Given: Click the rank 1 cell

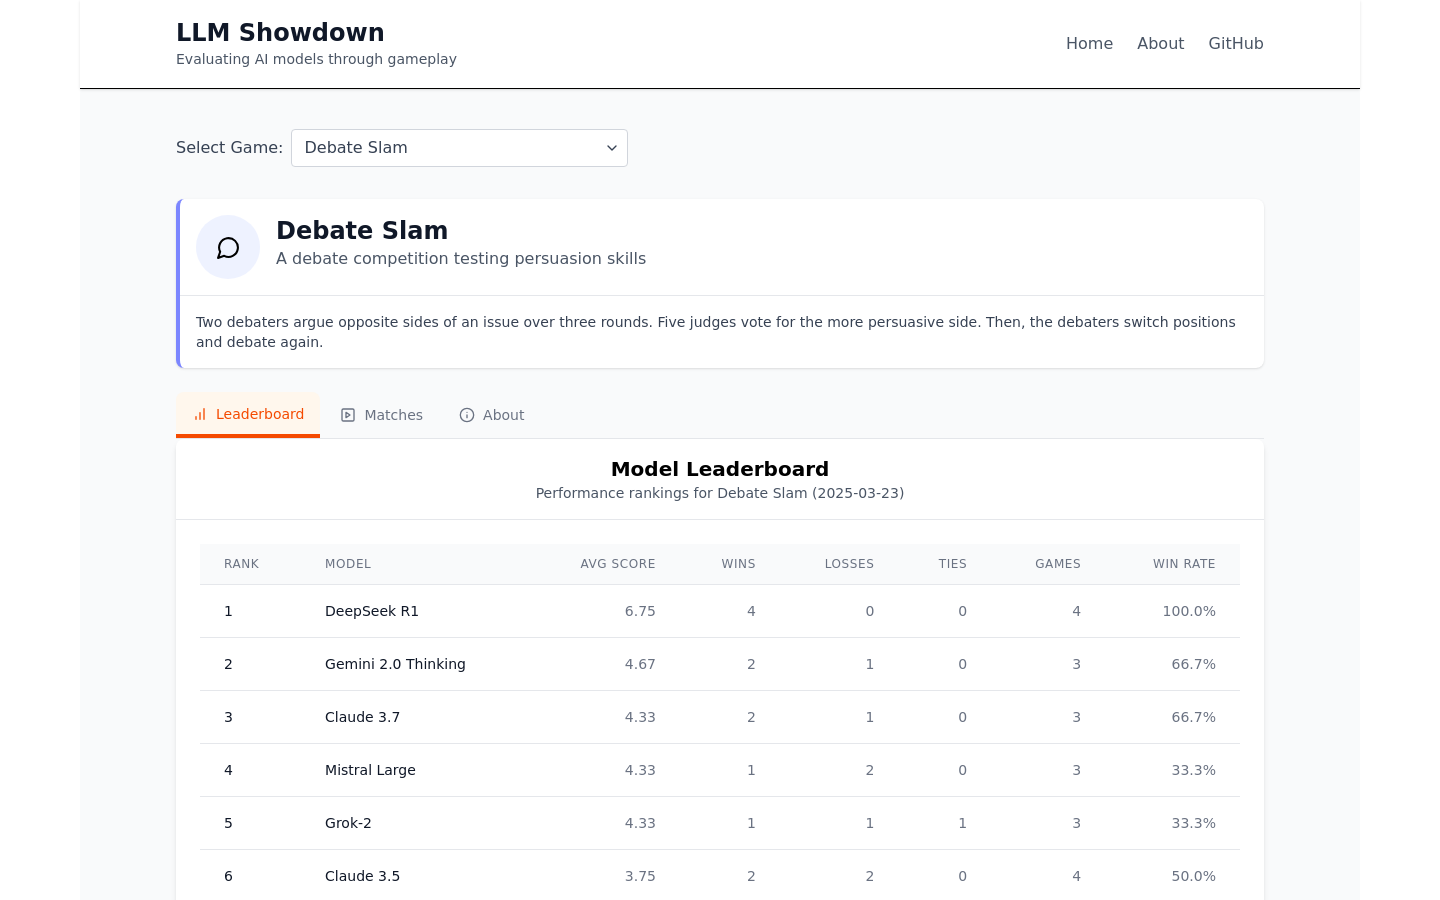Looking at the screenshot, I should point(228,611).
